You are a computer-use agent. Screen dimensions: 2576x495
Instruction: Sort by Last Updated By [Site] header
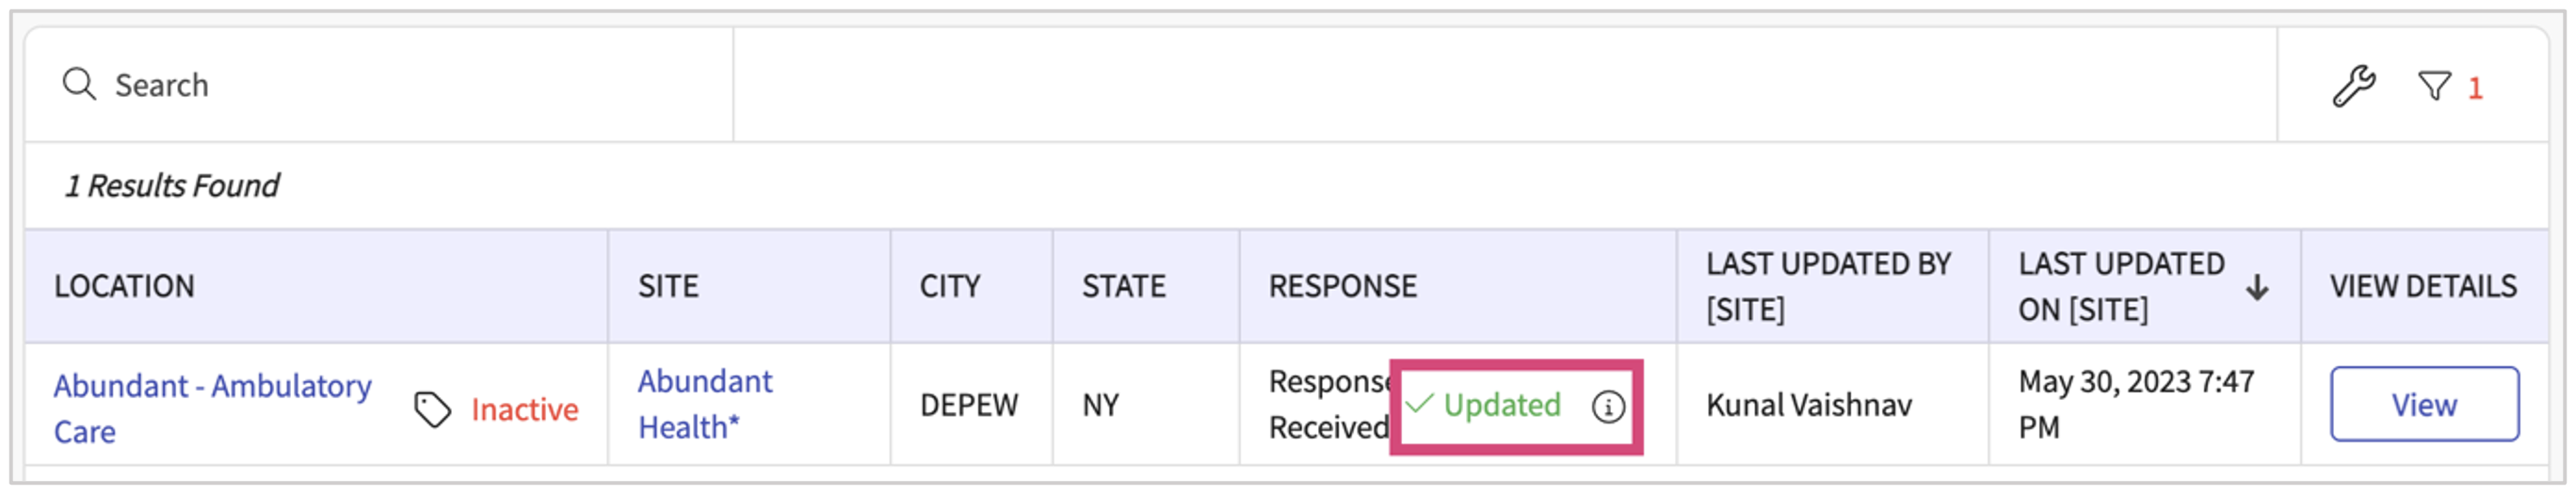pyautogui.click(x=1828, y=287)
